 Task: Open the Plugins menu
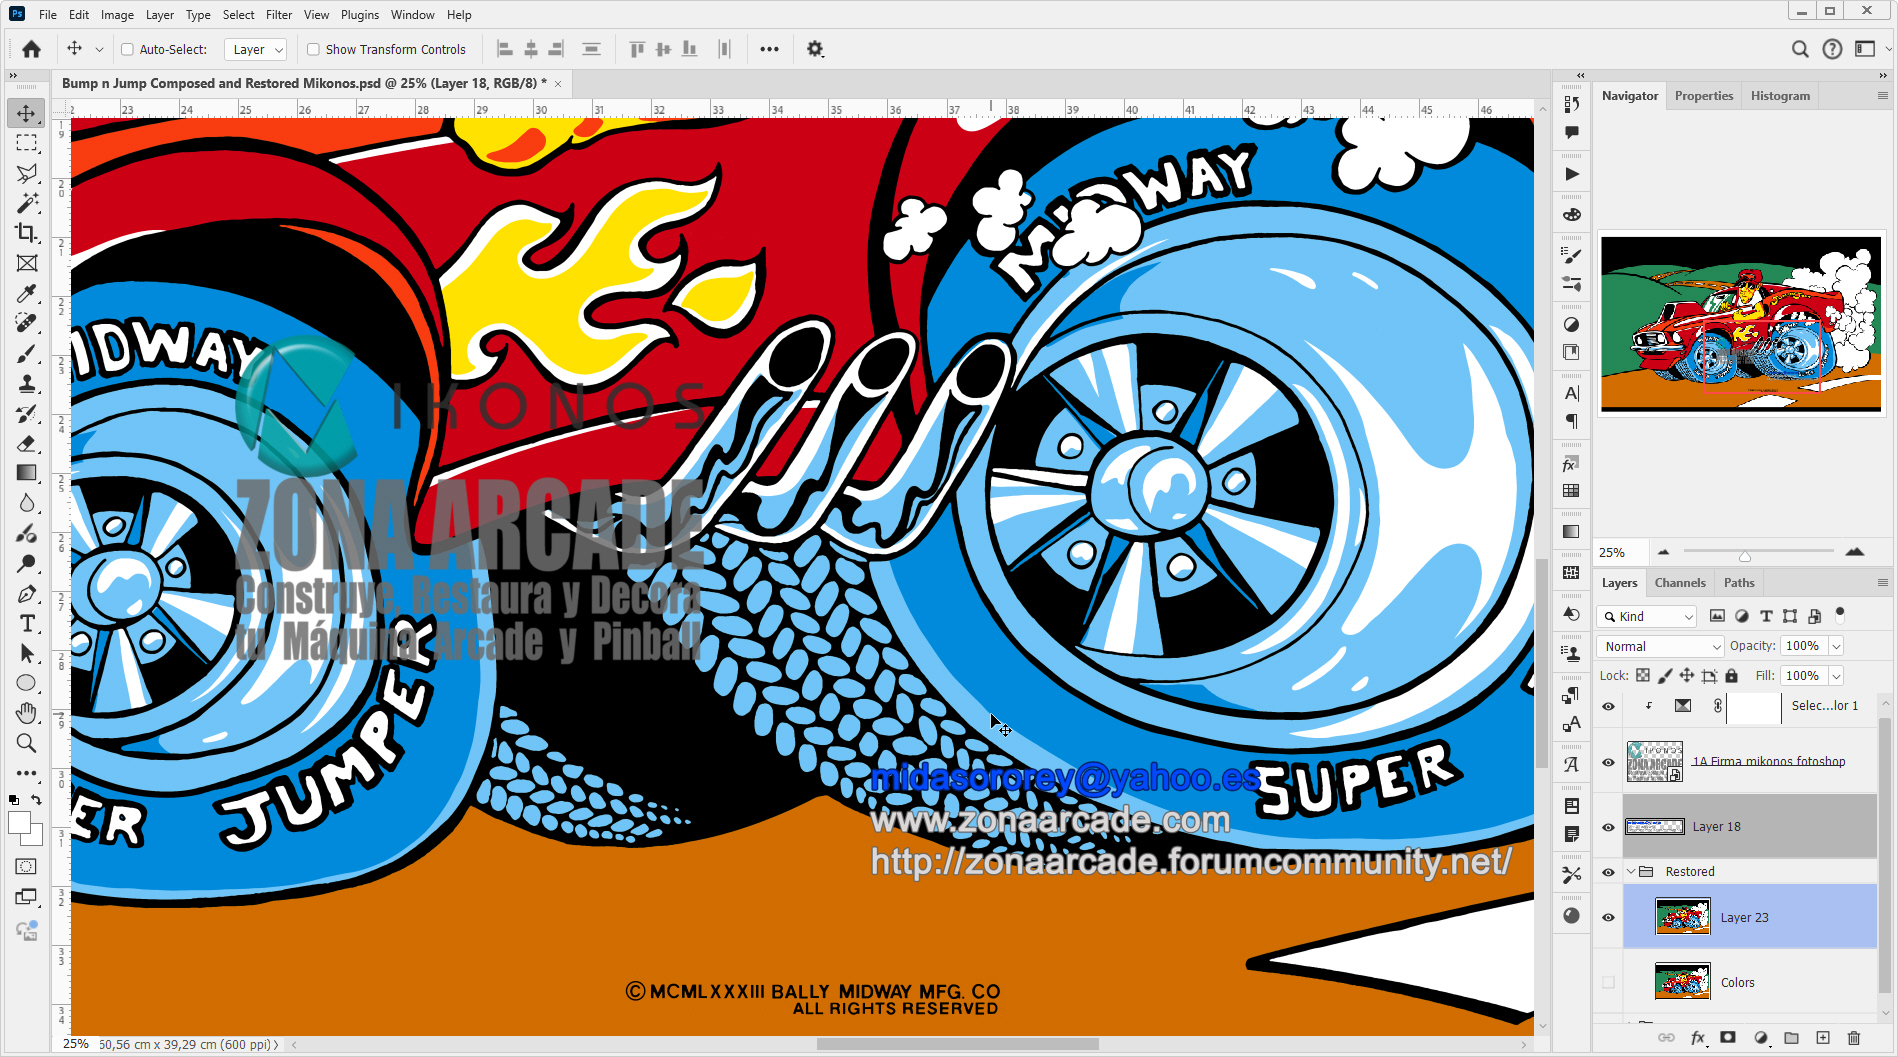point(360,15)
